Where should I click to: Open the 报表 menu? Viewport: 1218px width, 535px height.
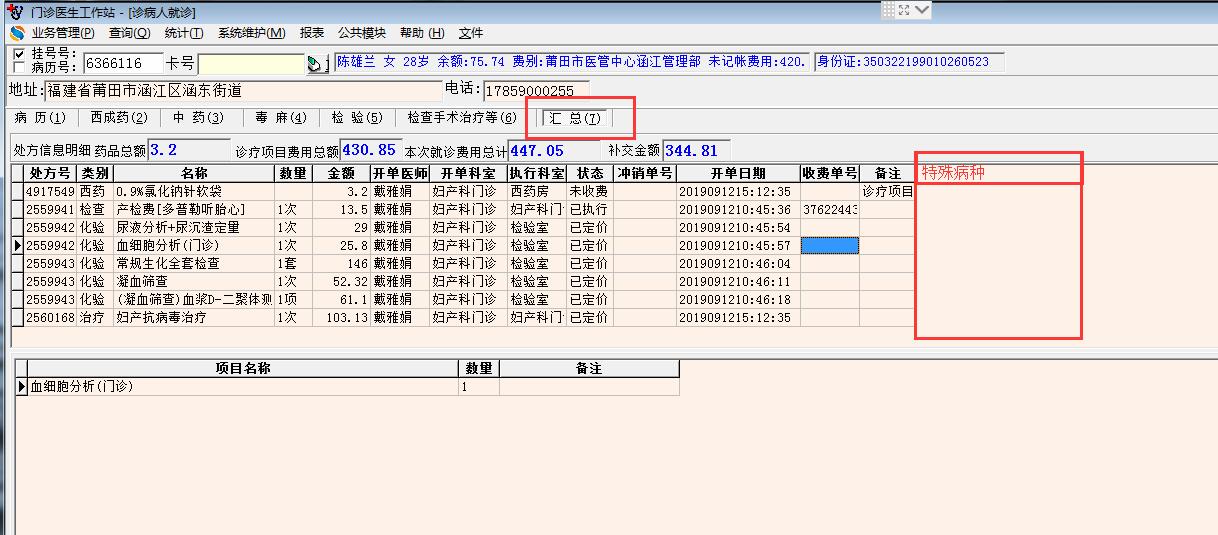312,33
